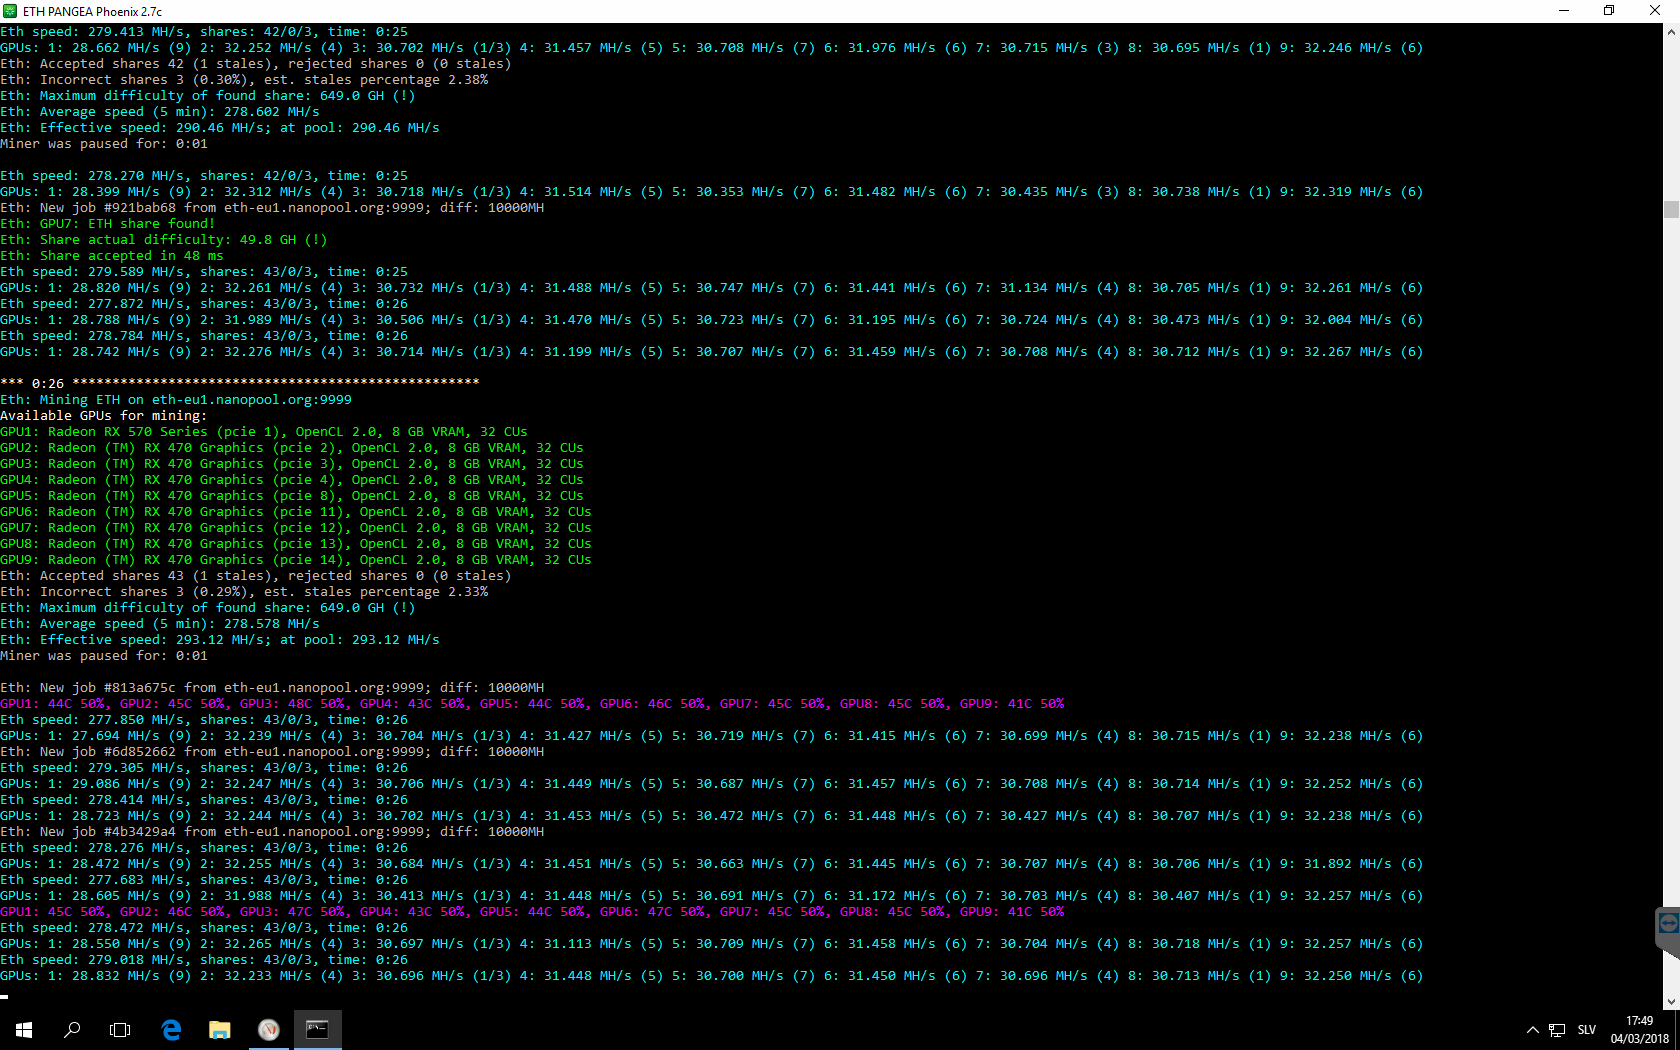
Task: Click the line 'Eth: GPU7: ETH share found!'
Action: 108,224
